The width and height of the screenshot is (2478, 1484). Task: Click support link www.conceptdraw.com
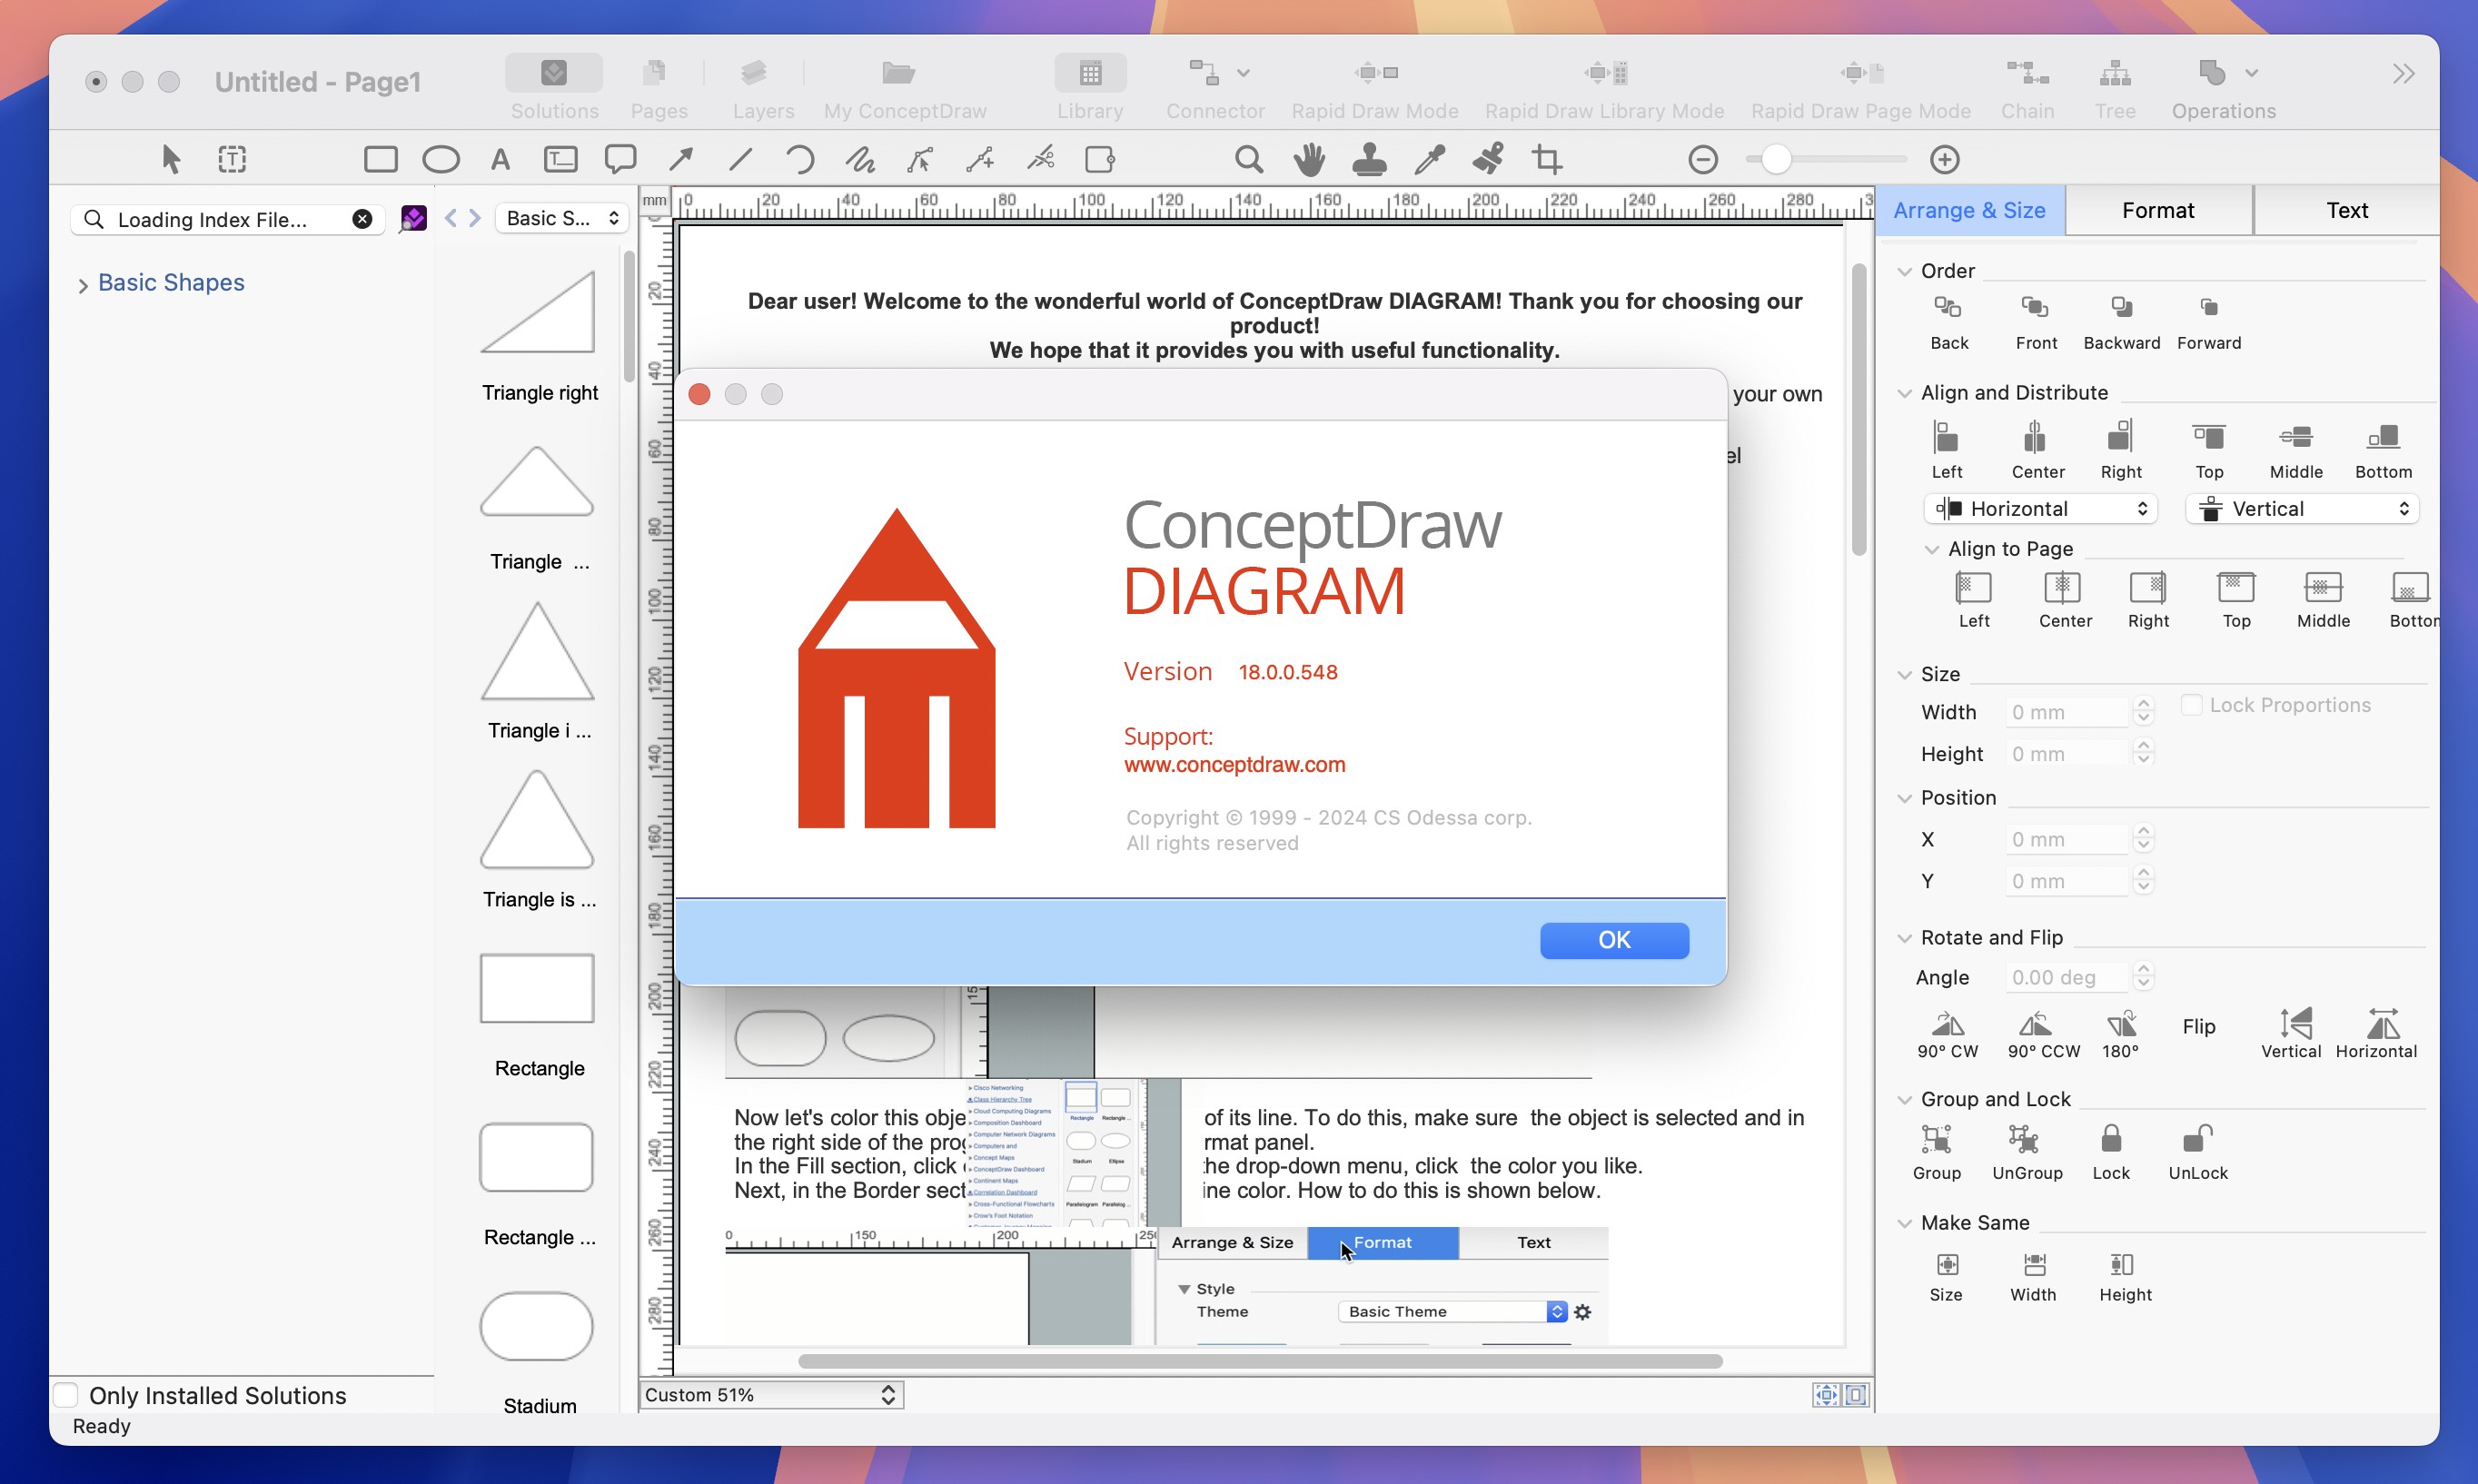tap(1234, 763)
